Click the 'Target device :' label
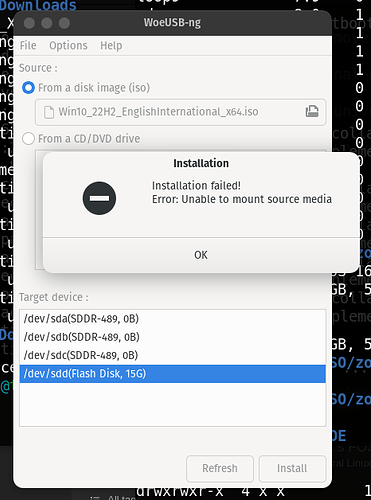Screen dimensions: 371x500 tap(54, 297)
